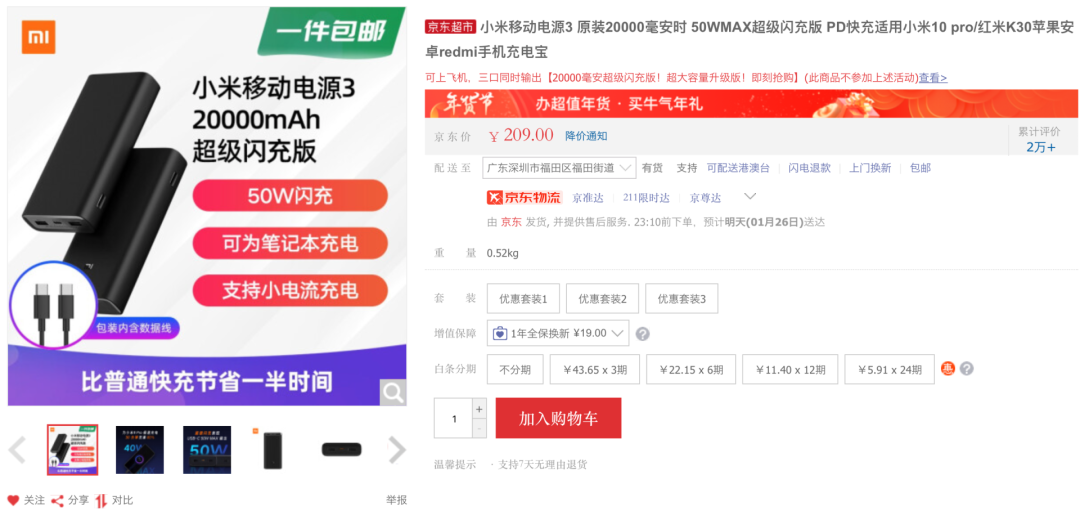Select the 40W thumbnail image

pos(140,450)
